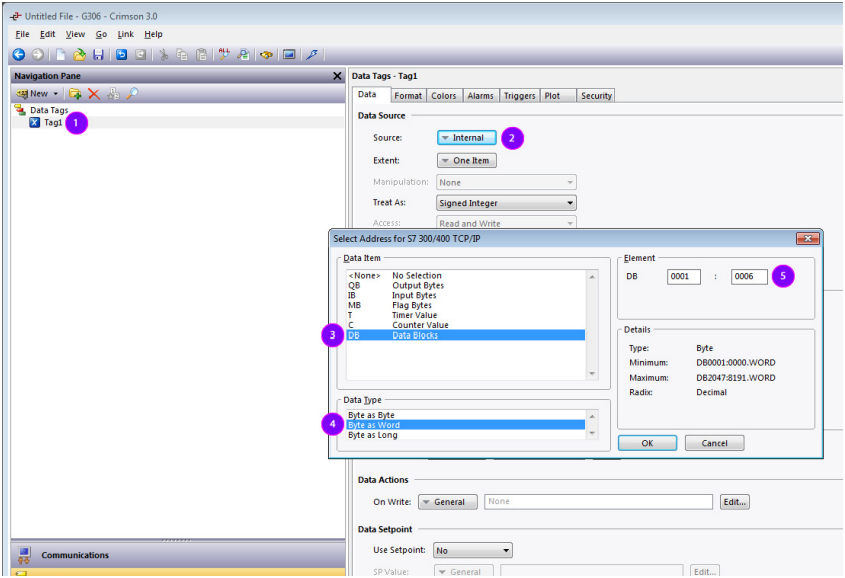
Task: Switch to the Alarms tab
Action: click(x=480, y=95)
